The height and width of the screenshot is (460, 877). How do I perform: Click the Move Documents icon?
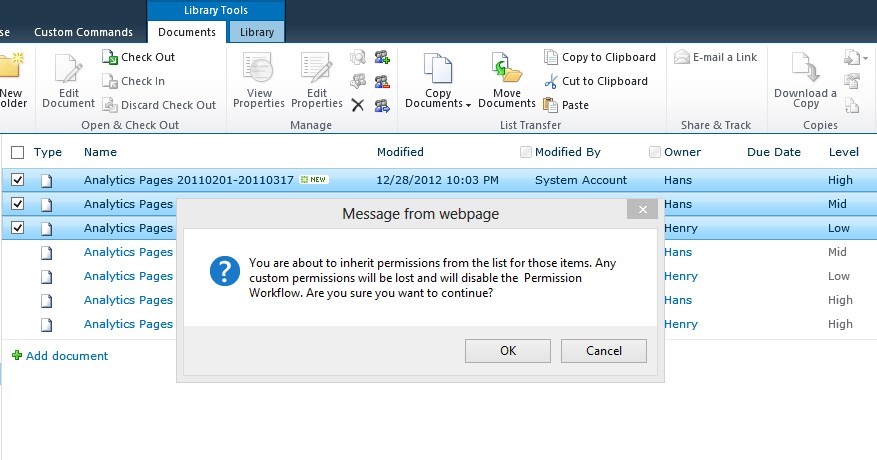pyautogui.click(x=506, y=68)
